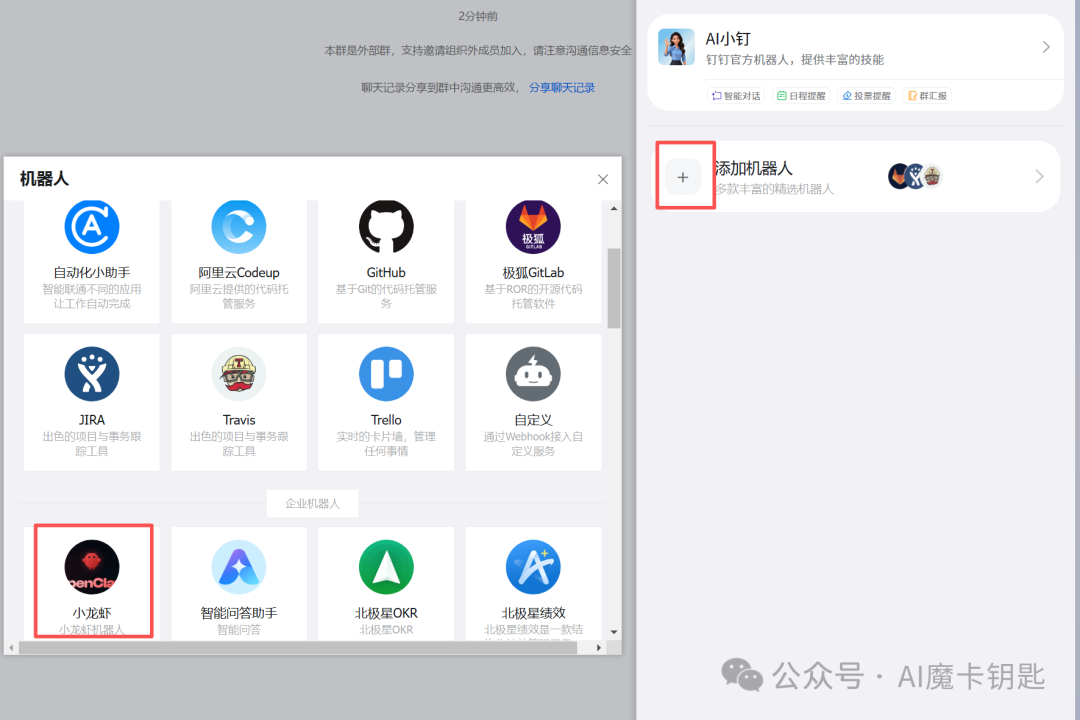Click the robot list scroll-up arrow
Image resolution: width=1080 pixels, height=720 pixels.
click(x=614, y=208)
